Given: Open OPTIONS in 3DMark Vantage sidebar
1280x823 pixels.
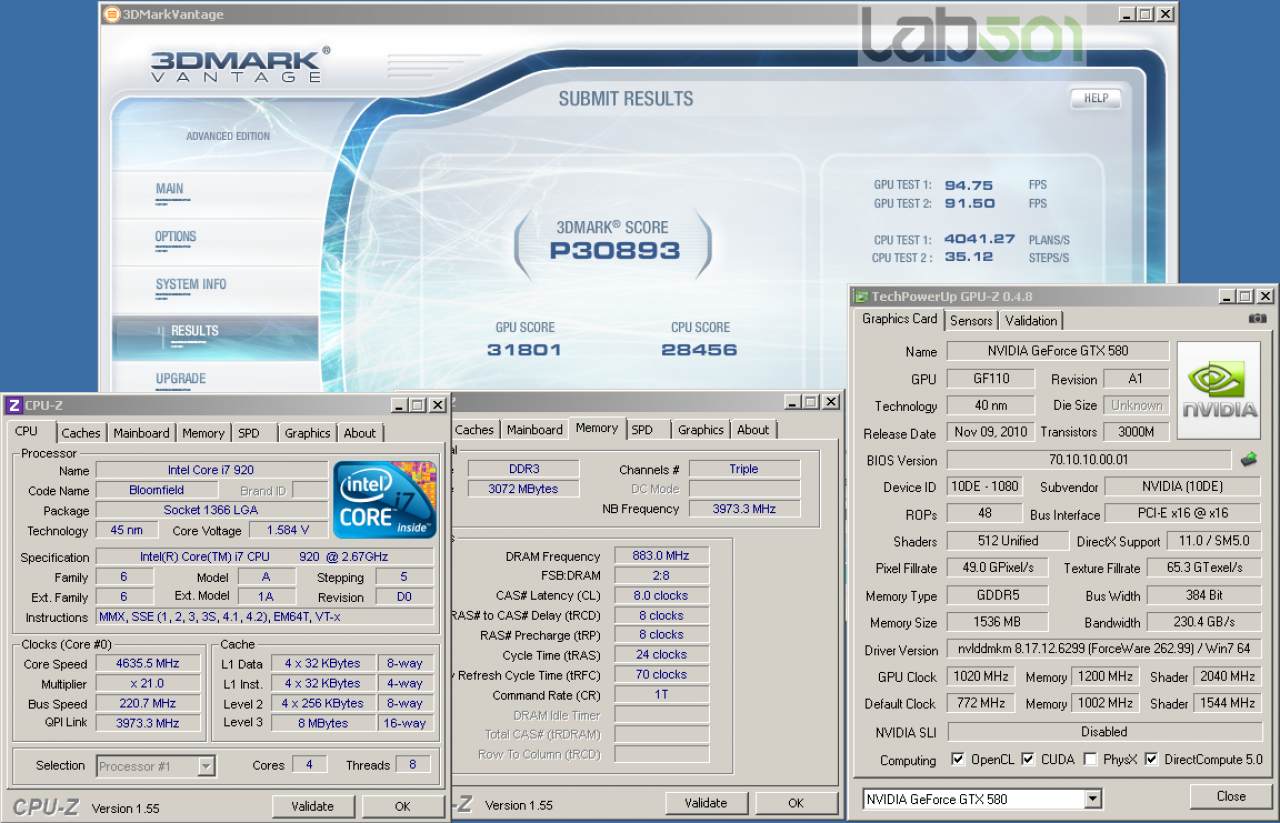Looking at the screenshot, I should pos(176,237).
